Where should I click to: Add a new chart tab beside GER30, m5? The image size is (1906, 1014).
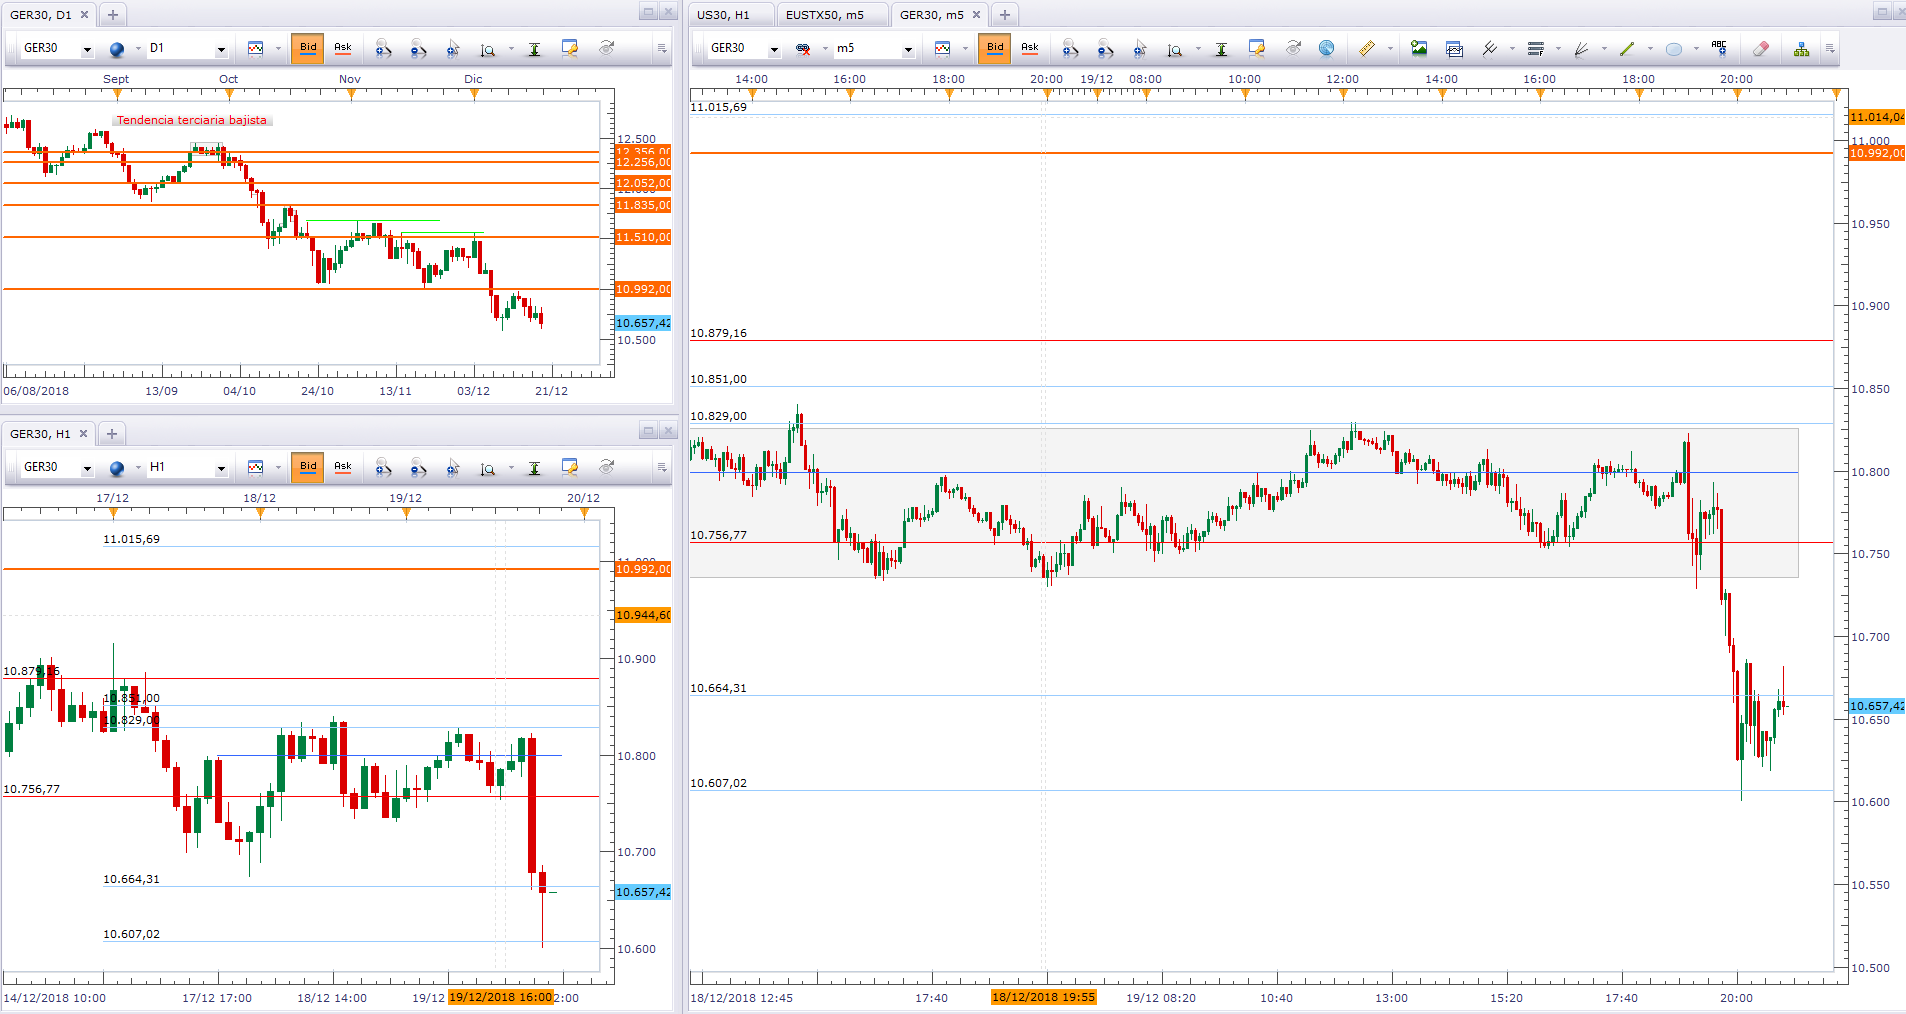pyautogui.click(x=1005, y=15)
